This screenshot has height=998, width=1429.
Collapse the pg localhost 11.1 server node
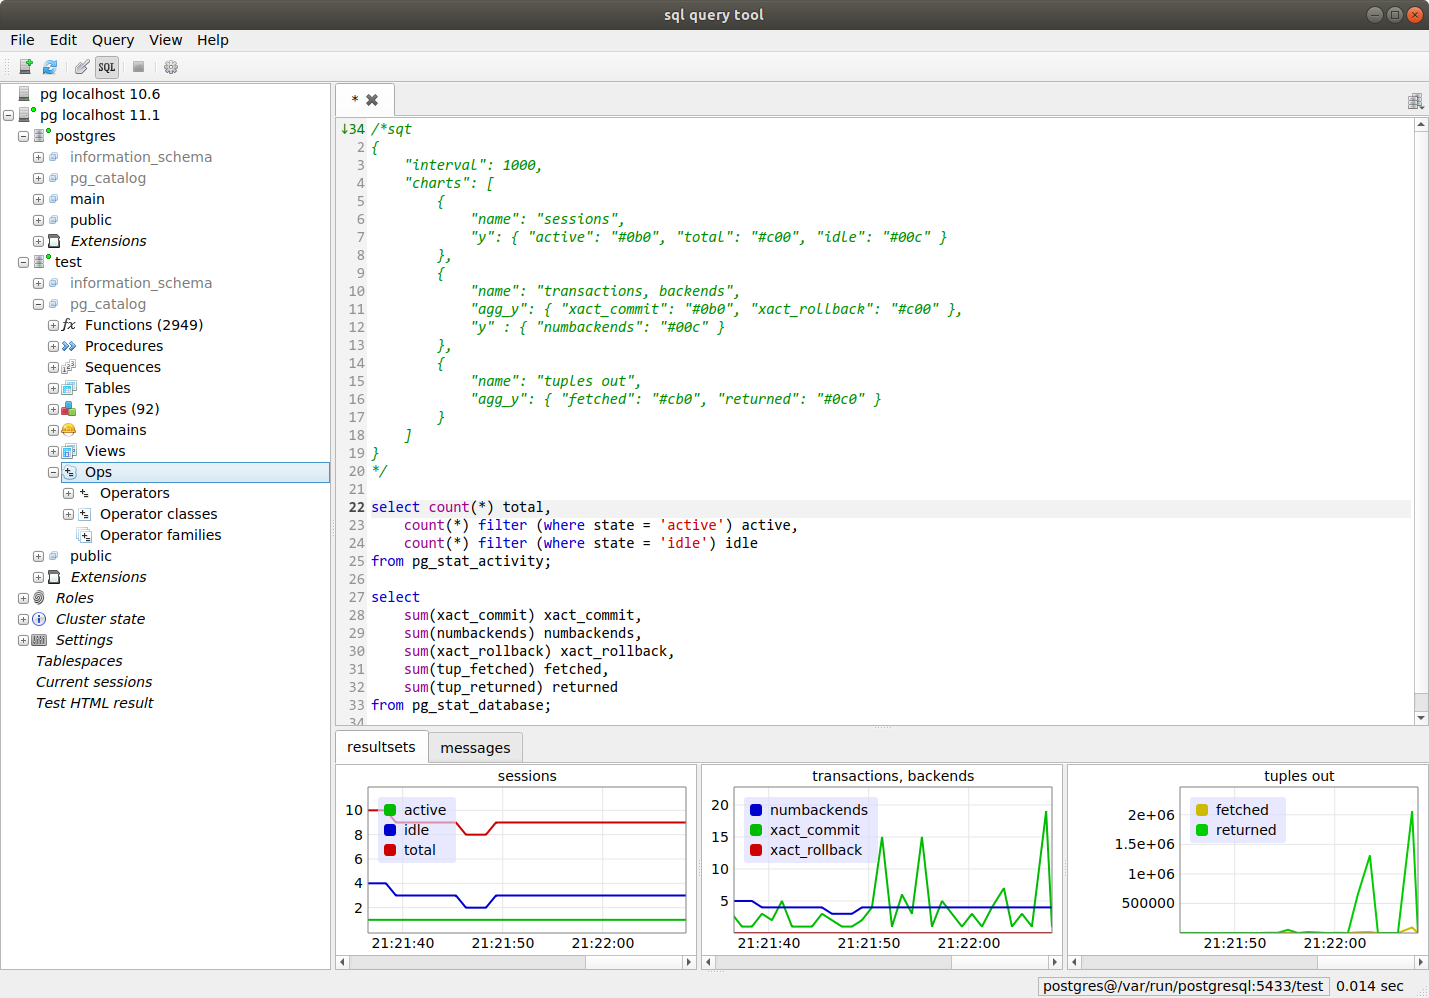pos(8,115)
